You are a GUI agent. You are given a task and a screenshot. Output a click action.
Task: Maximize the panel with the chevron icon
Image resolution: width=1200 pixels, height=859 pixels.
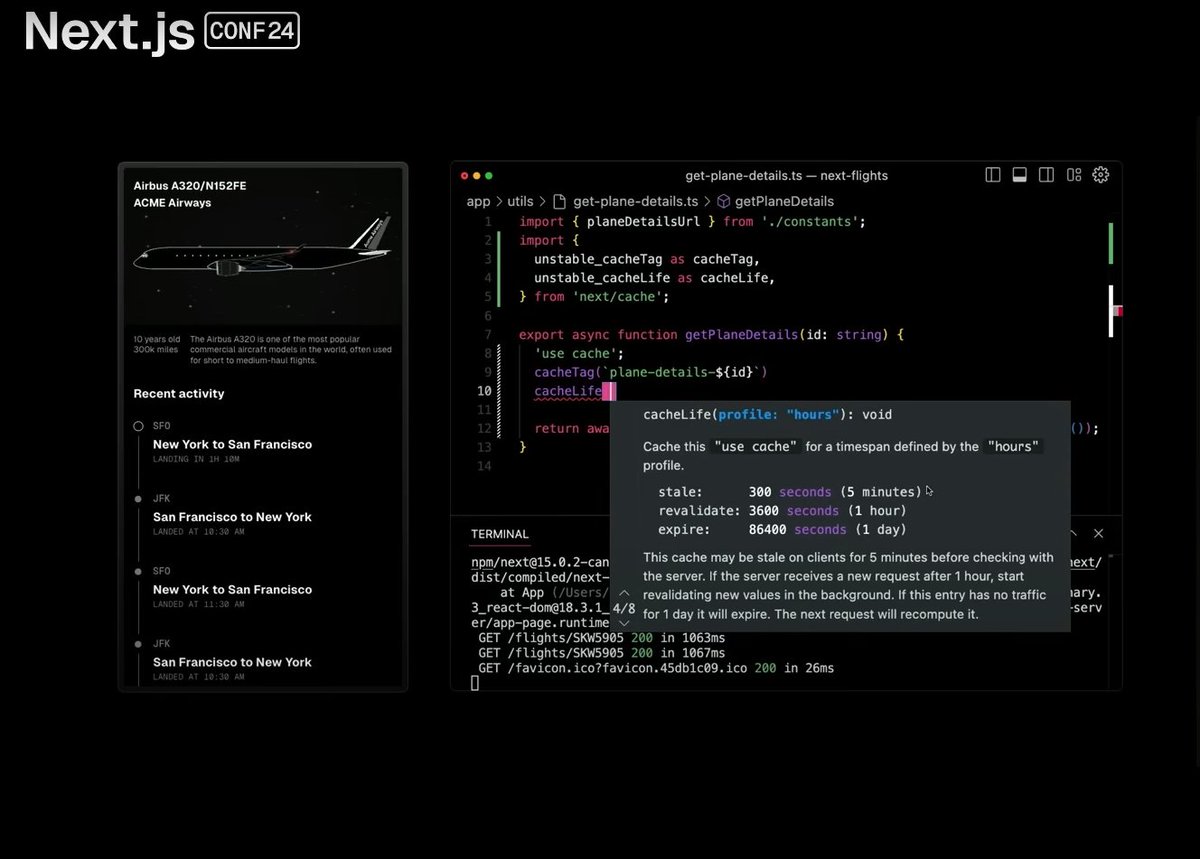pyautogui.click(x=1072, y=533)
